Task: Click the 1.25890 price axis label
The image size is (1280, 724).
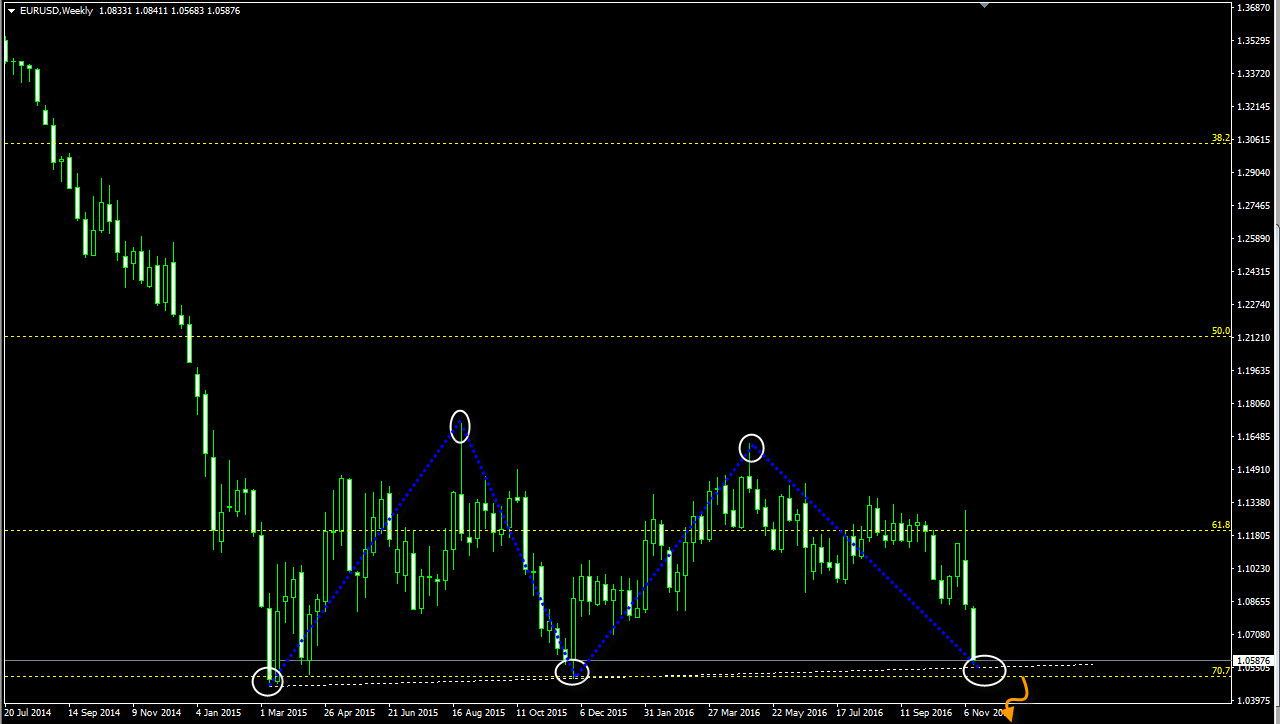Action: 1254,239
